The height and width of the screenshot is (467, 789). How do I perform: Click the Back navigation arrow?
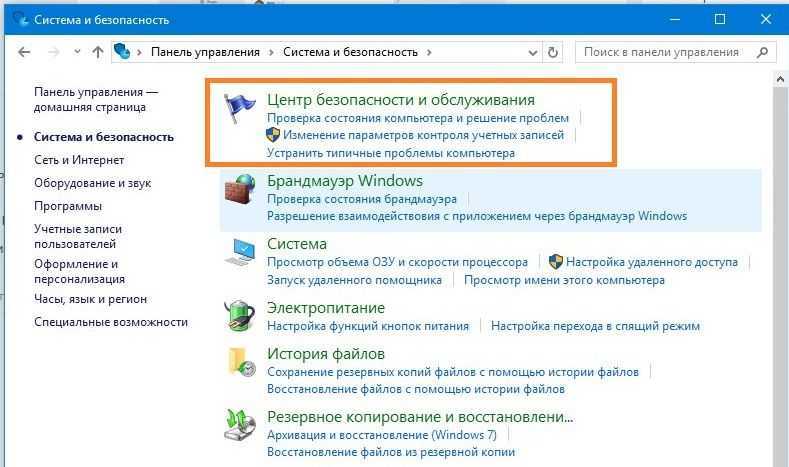click(x=24, y=52)
